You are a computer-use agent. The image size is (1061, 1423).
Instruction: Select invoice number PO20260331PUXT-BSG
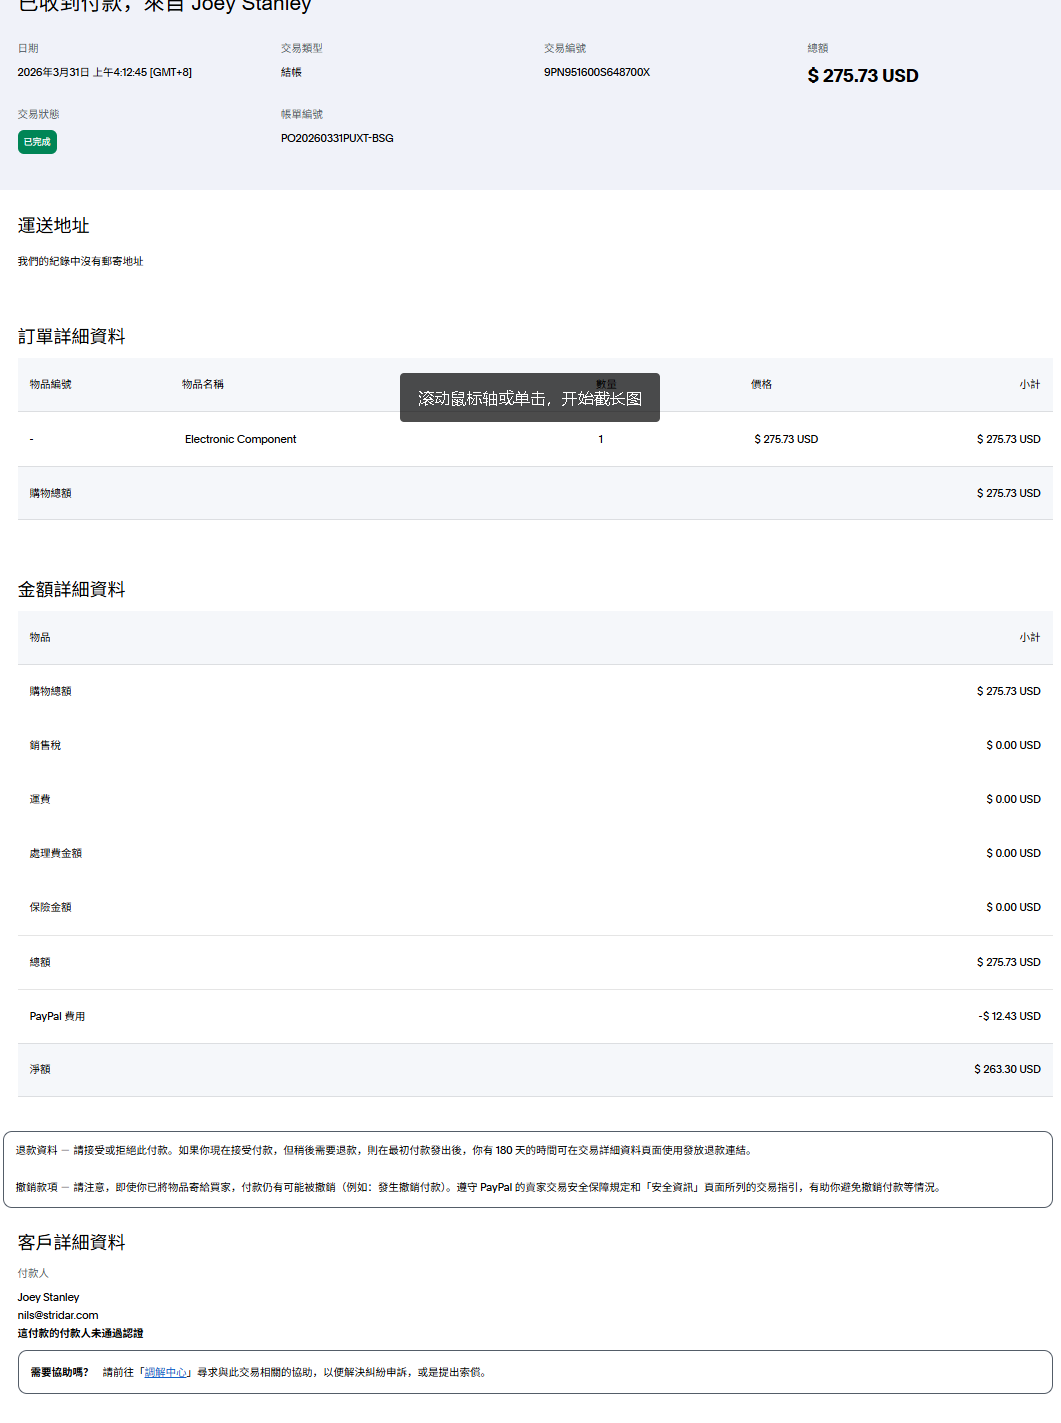coord(337,138)
